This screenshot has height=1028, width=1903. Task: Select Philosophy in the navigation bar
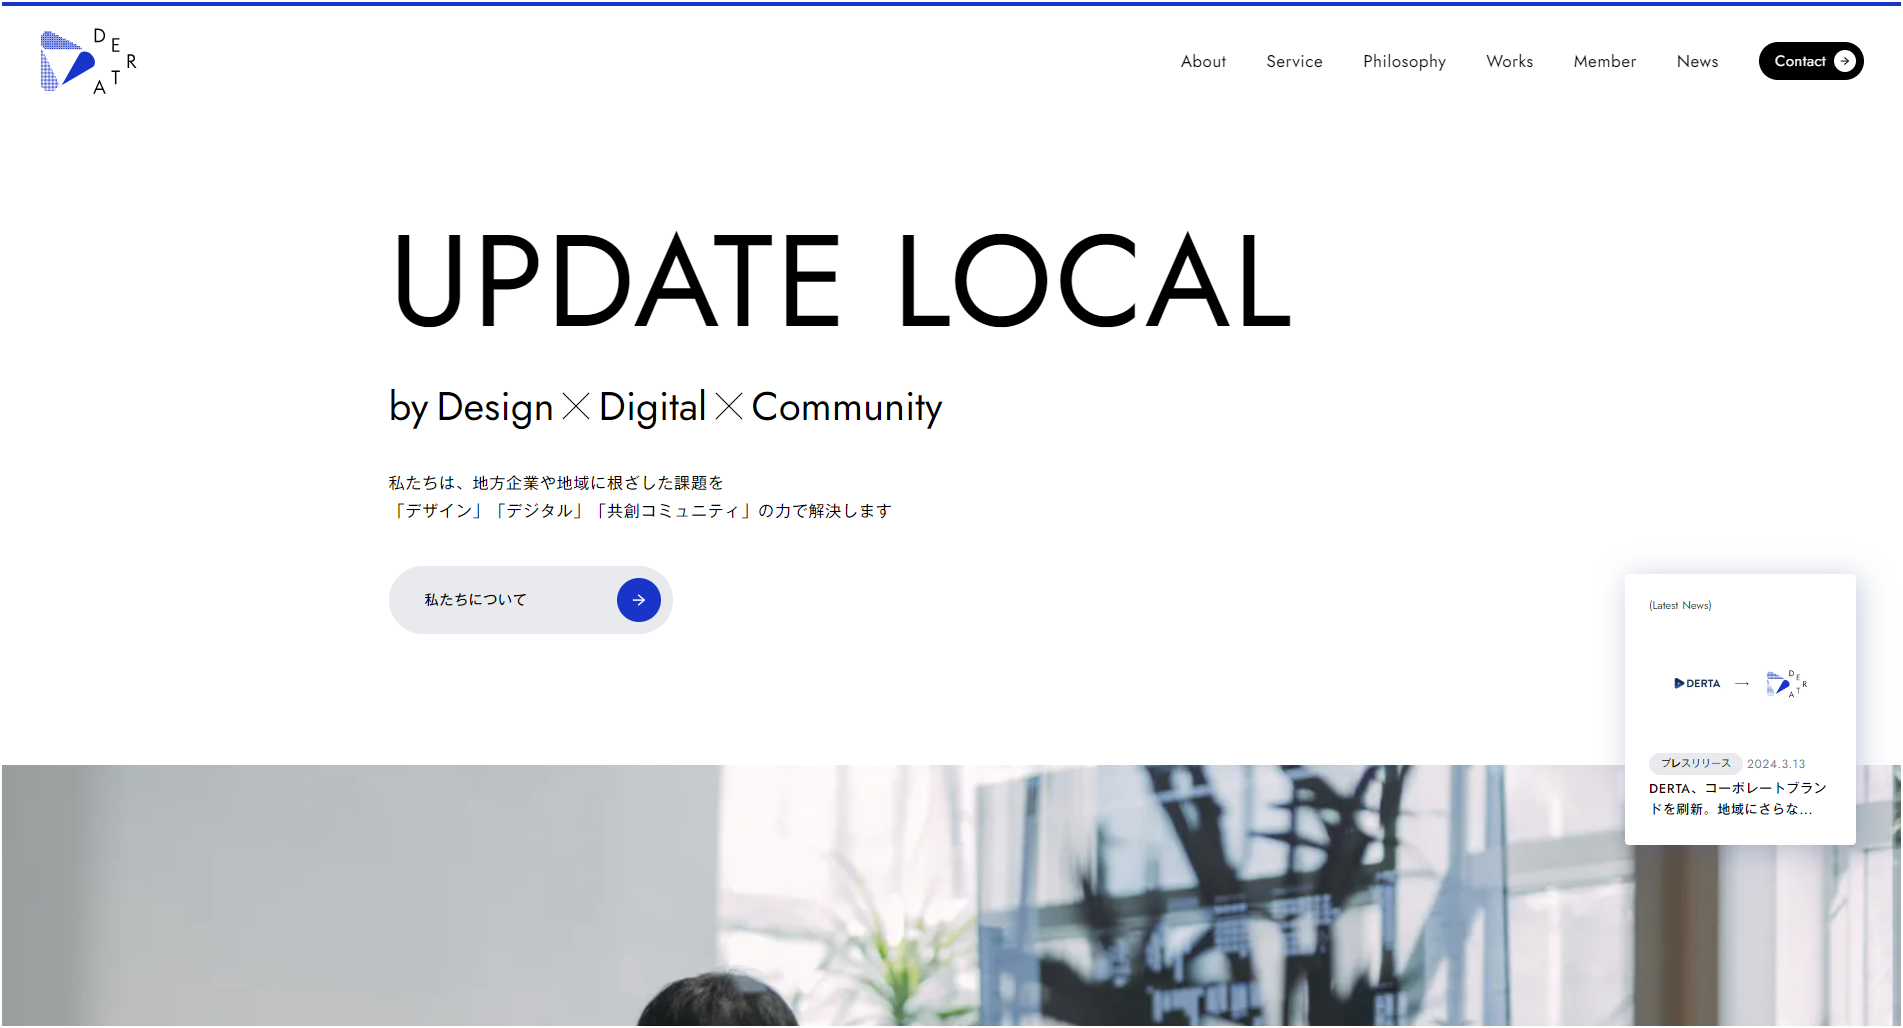click(x=1404, y=61)
